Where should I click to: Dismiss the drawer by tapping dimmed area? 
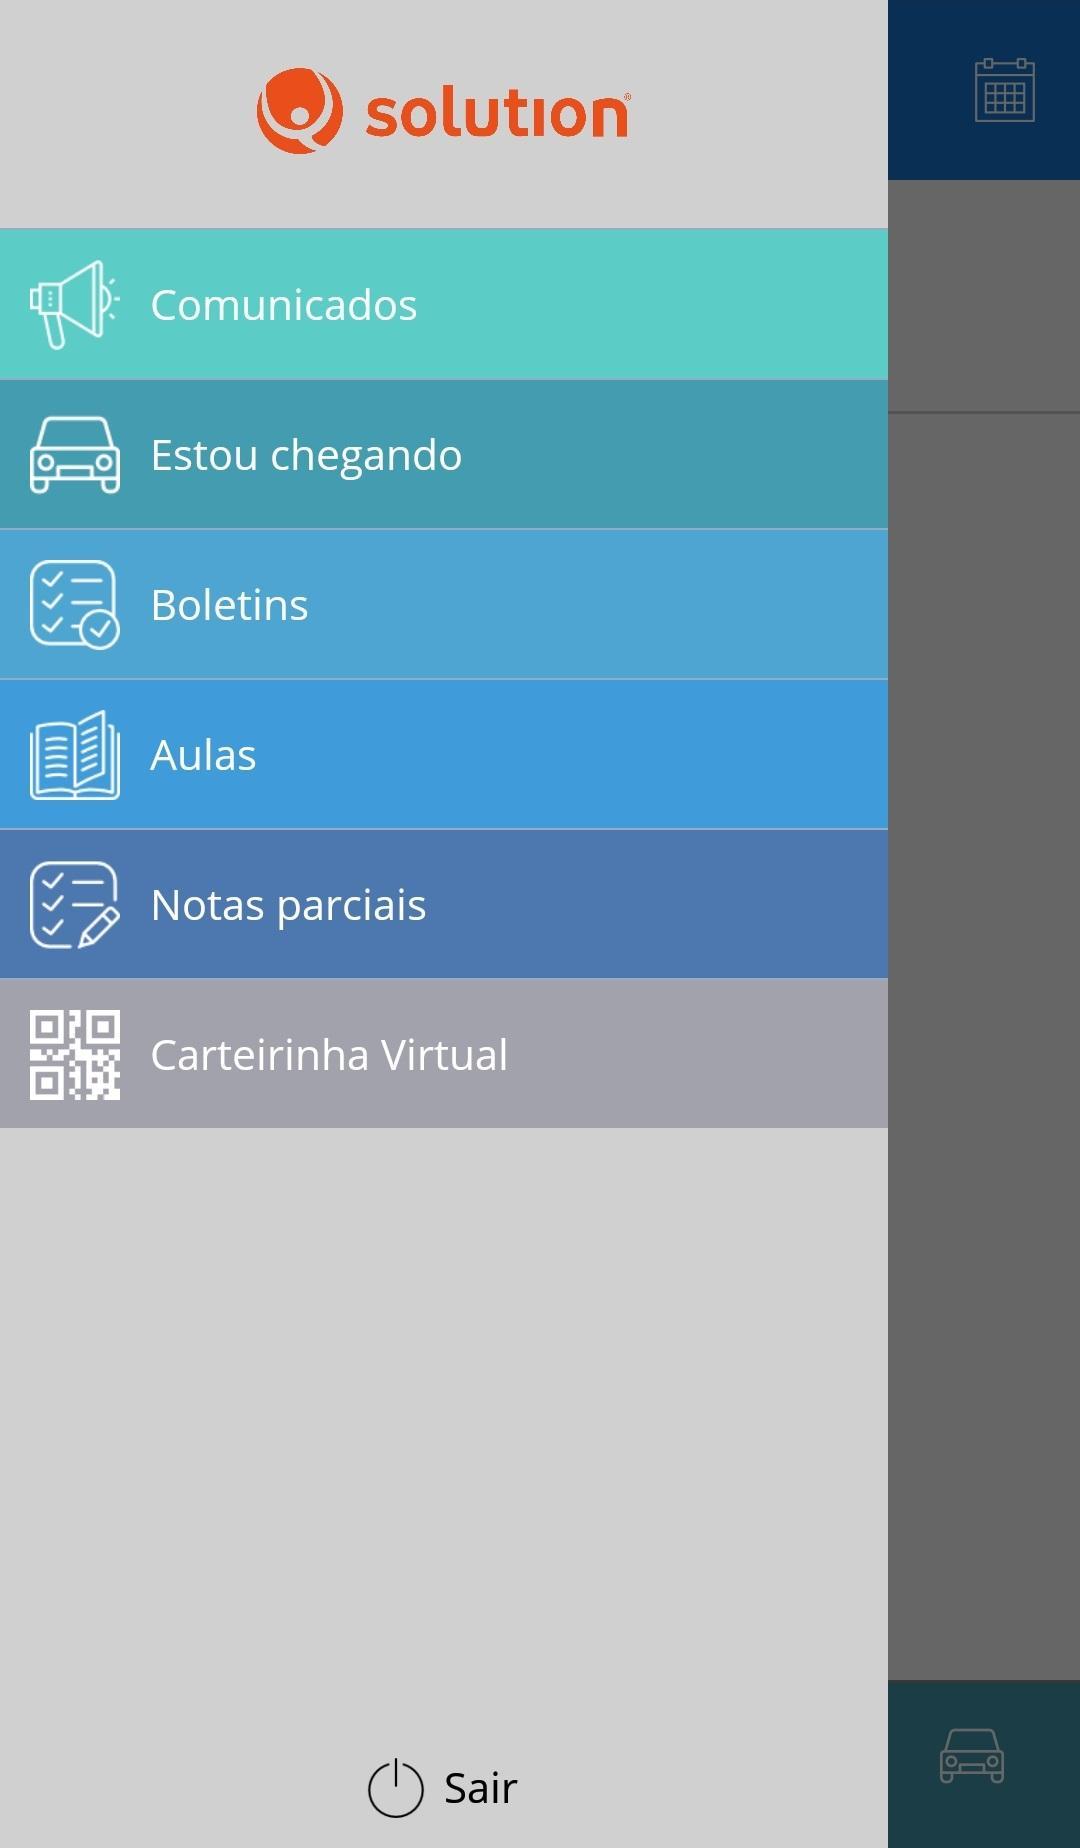(984, 1000)
